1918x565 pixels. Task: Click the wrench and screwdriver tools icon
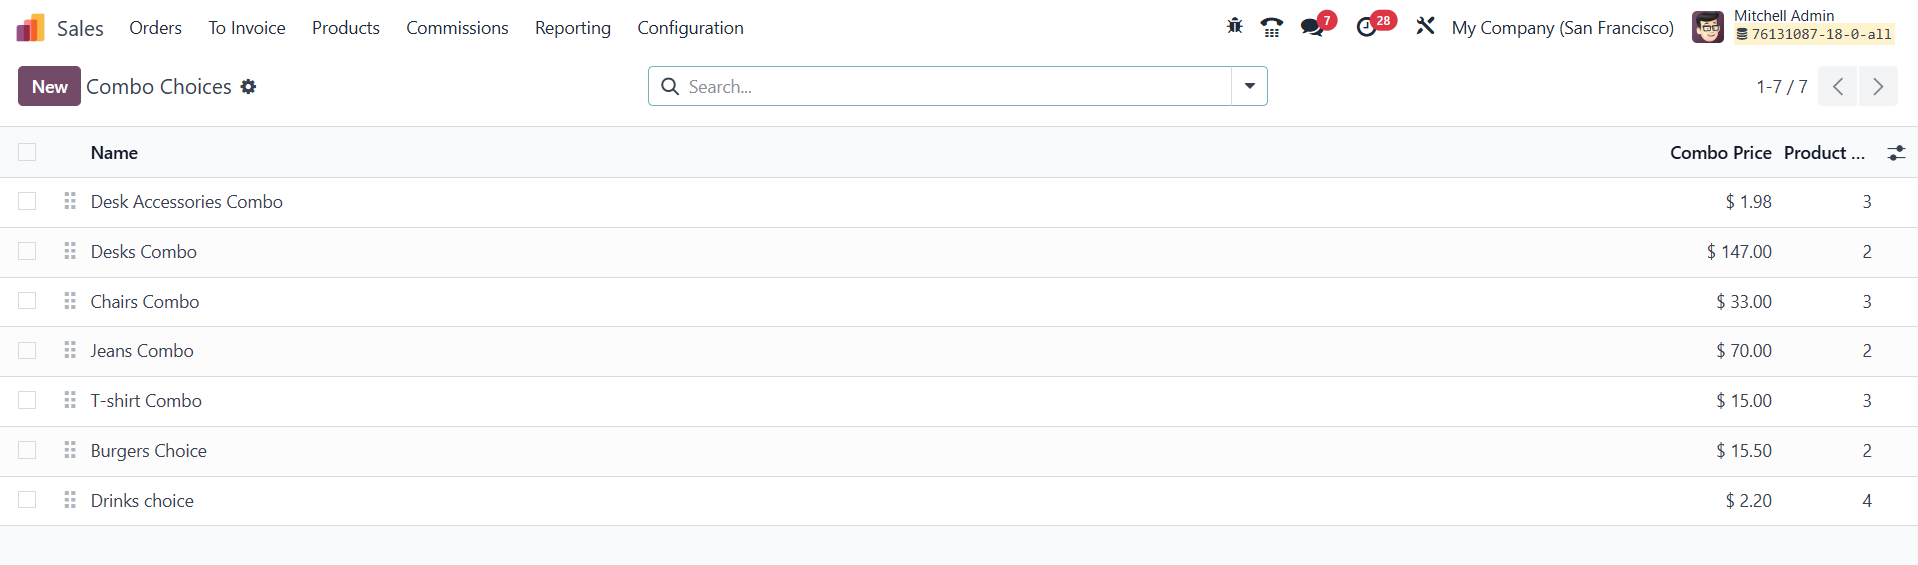point(1425,27)
